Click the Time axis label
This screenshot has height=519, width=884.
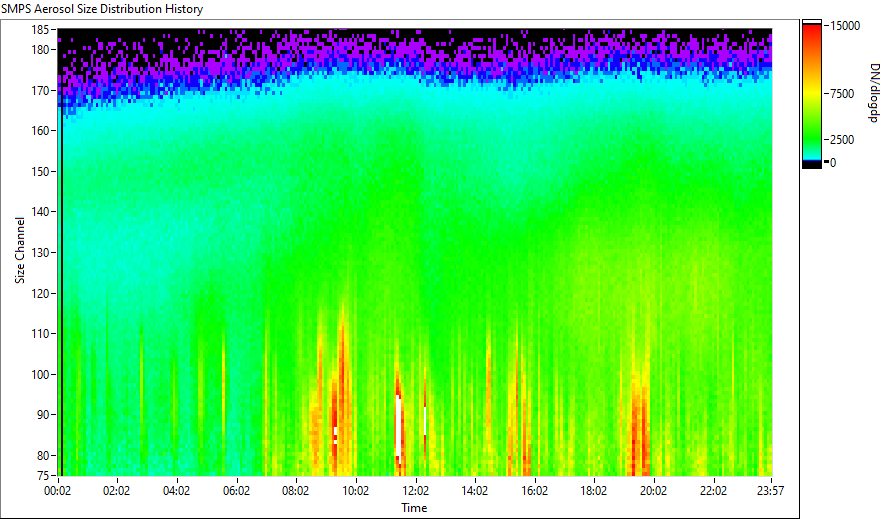pyautogui.click(x=414, y=508)
